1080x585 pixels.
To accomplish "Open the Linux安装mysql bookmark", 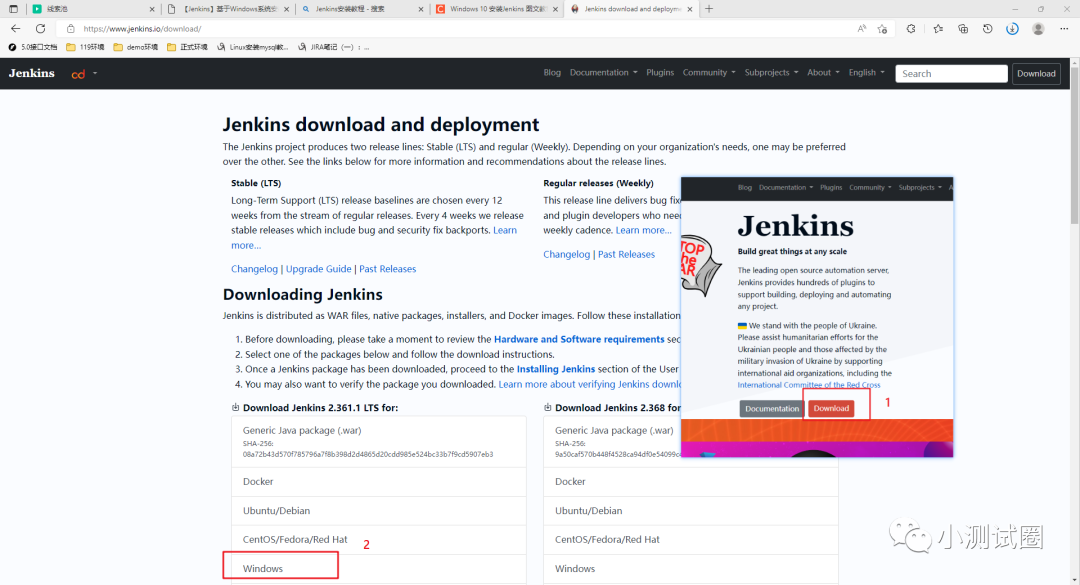I will coord(253,47).
